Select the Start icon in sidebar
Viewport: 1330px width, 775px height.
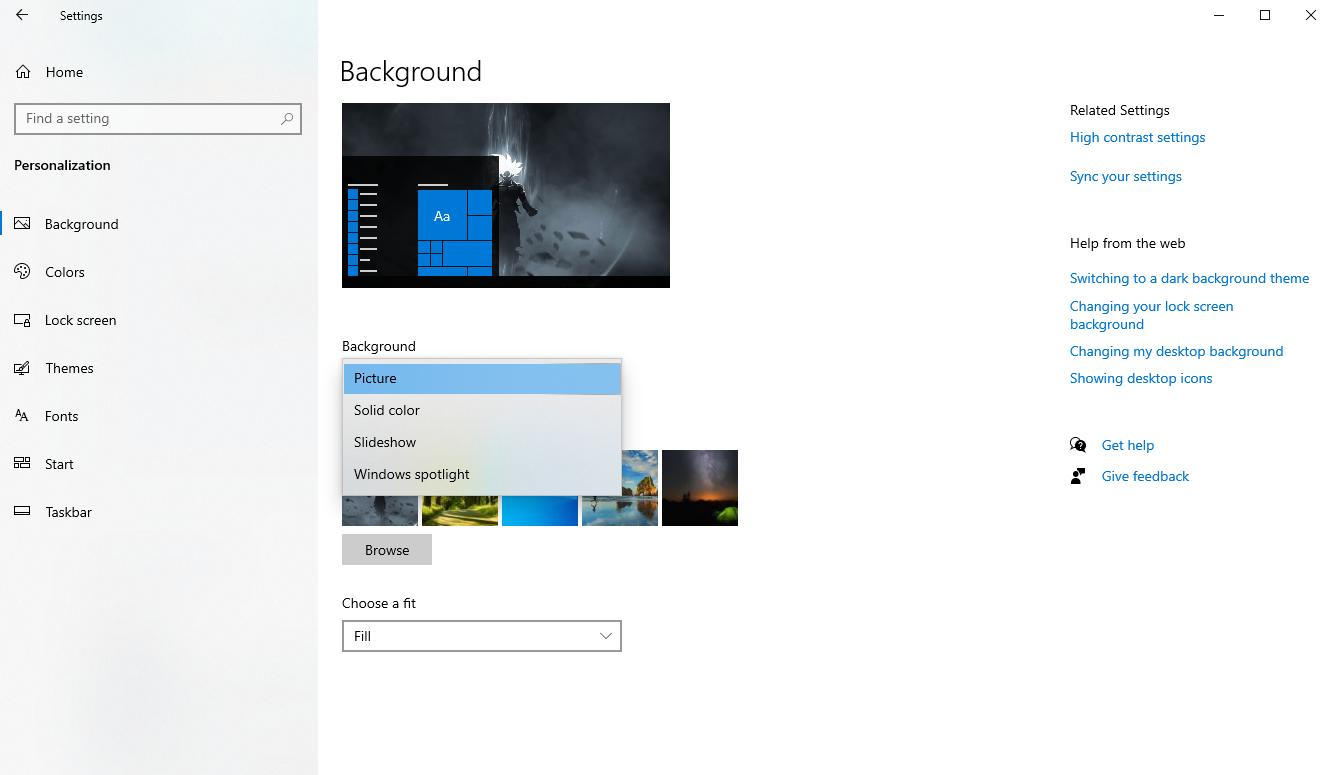point(22,464)
